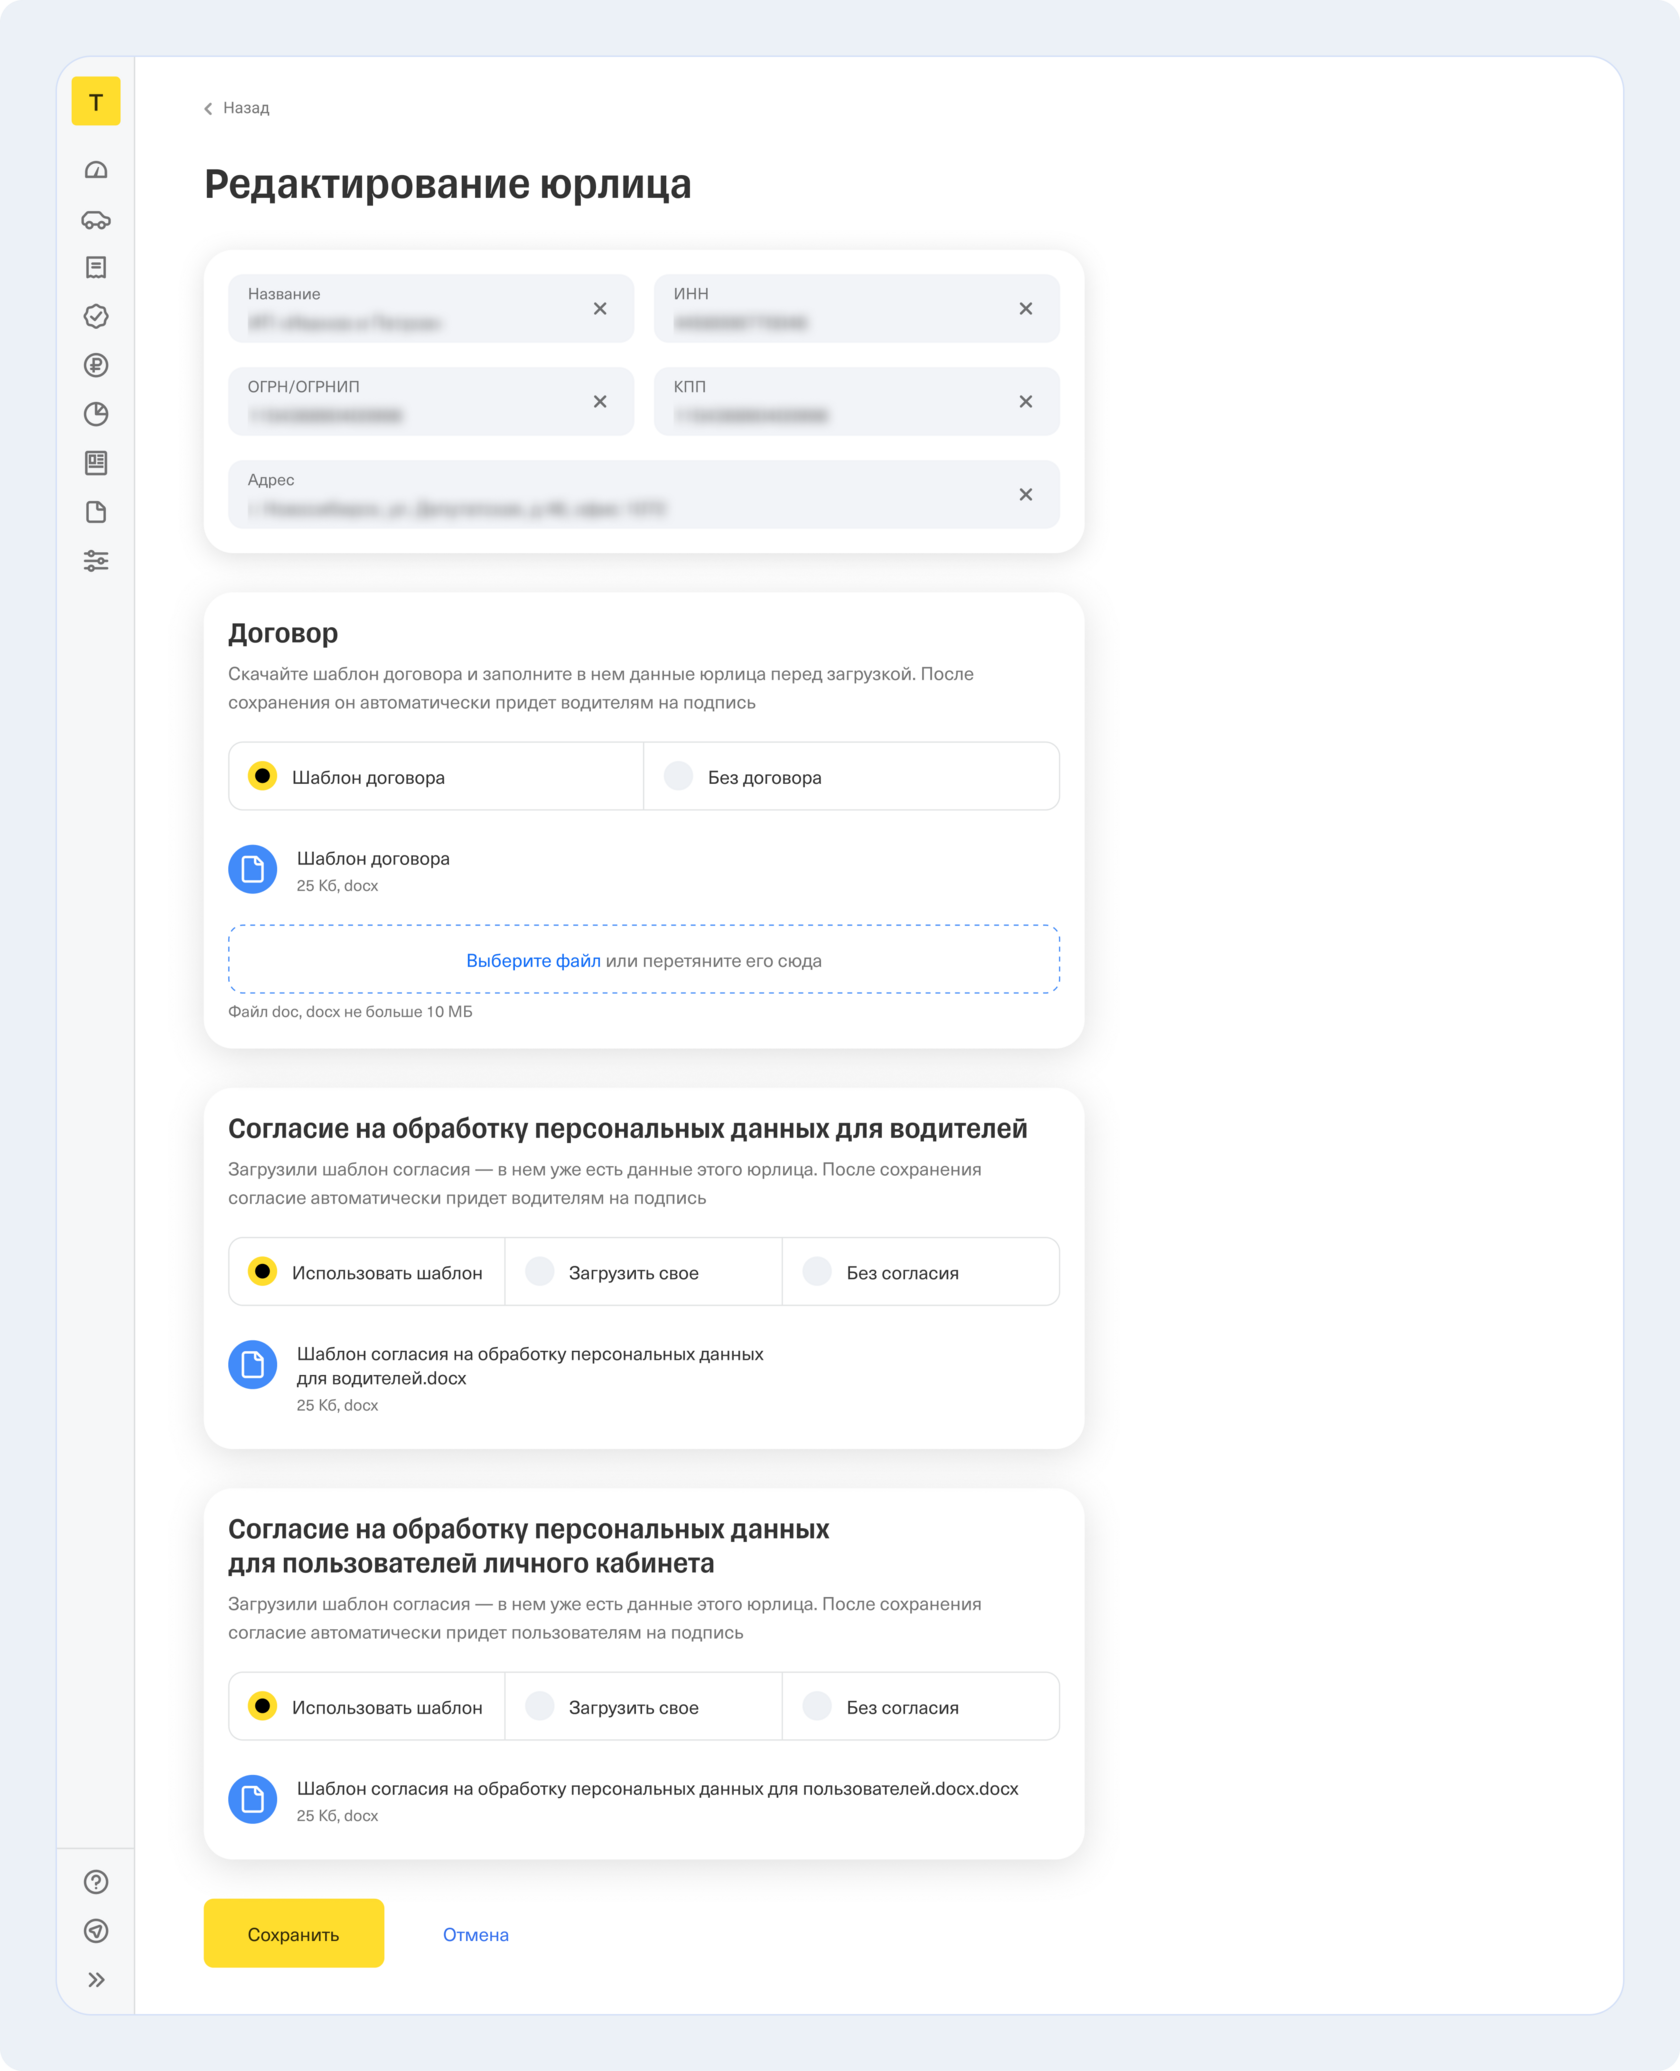Screen dimensions: 1680x2071
Task: Click the "Отмена" link
Action: [x=475, y=1935]
